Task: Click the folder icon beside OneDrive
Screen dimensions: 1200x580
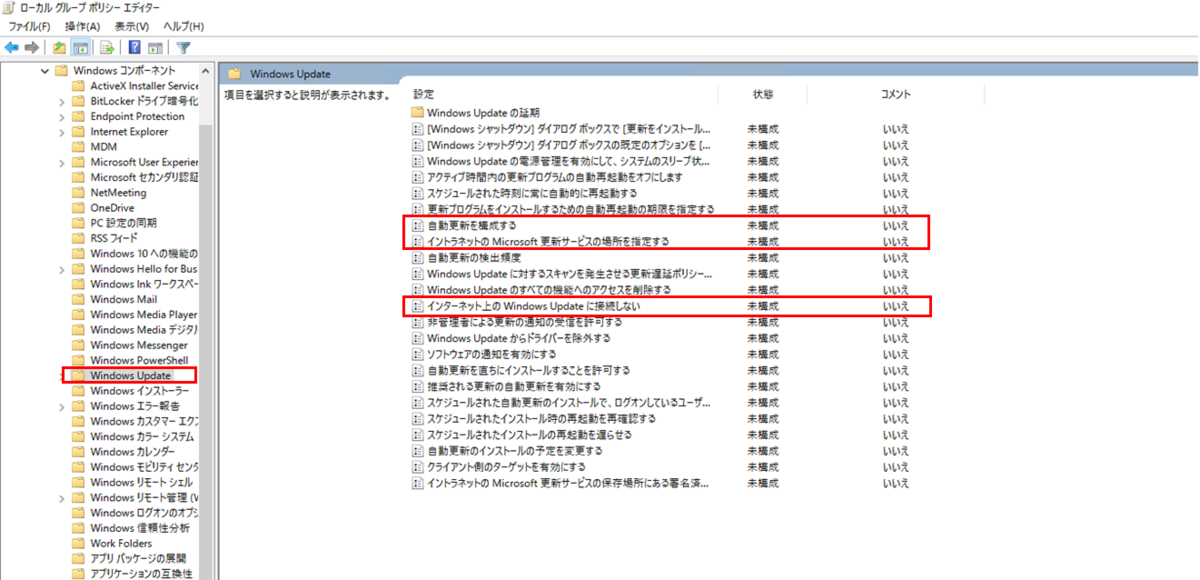Action: pyautogui.click(x=79, y=207)
